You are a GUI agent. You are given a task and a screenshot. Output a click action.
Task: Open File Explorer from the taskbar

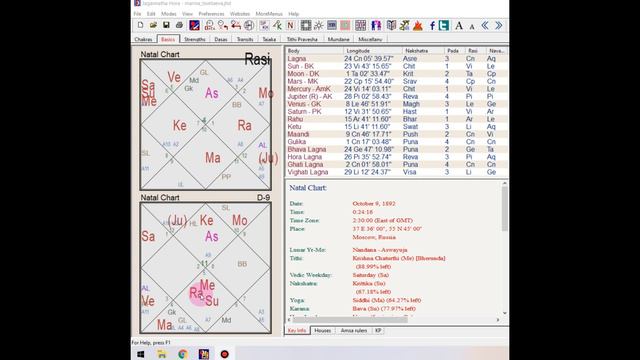pyautogui.click(x=162, y=354)
